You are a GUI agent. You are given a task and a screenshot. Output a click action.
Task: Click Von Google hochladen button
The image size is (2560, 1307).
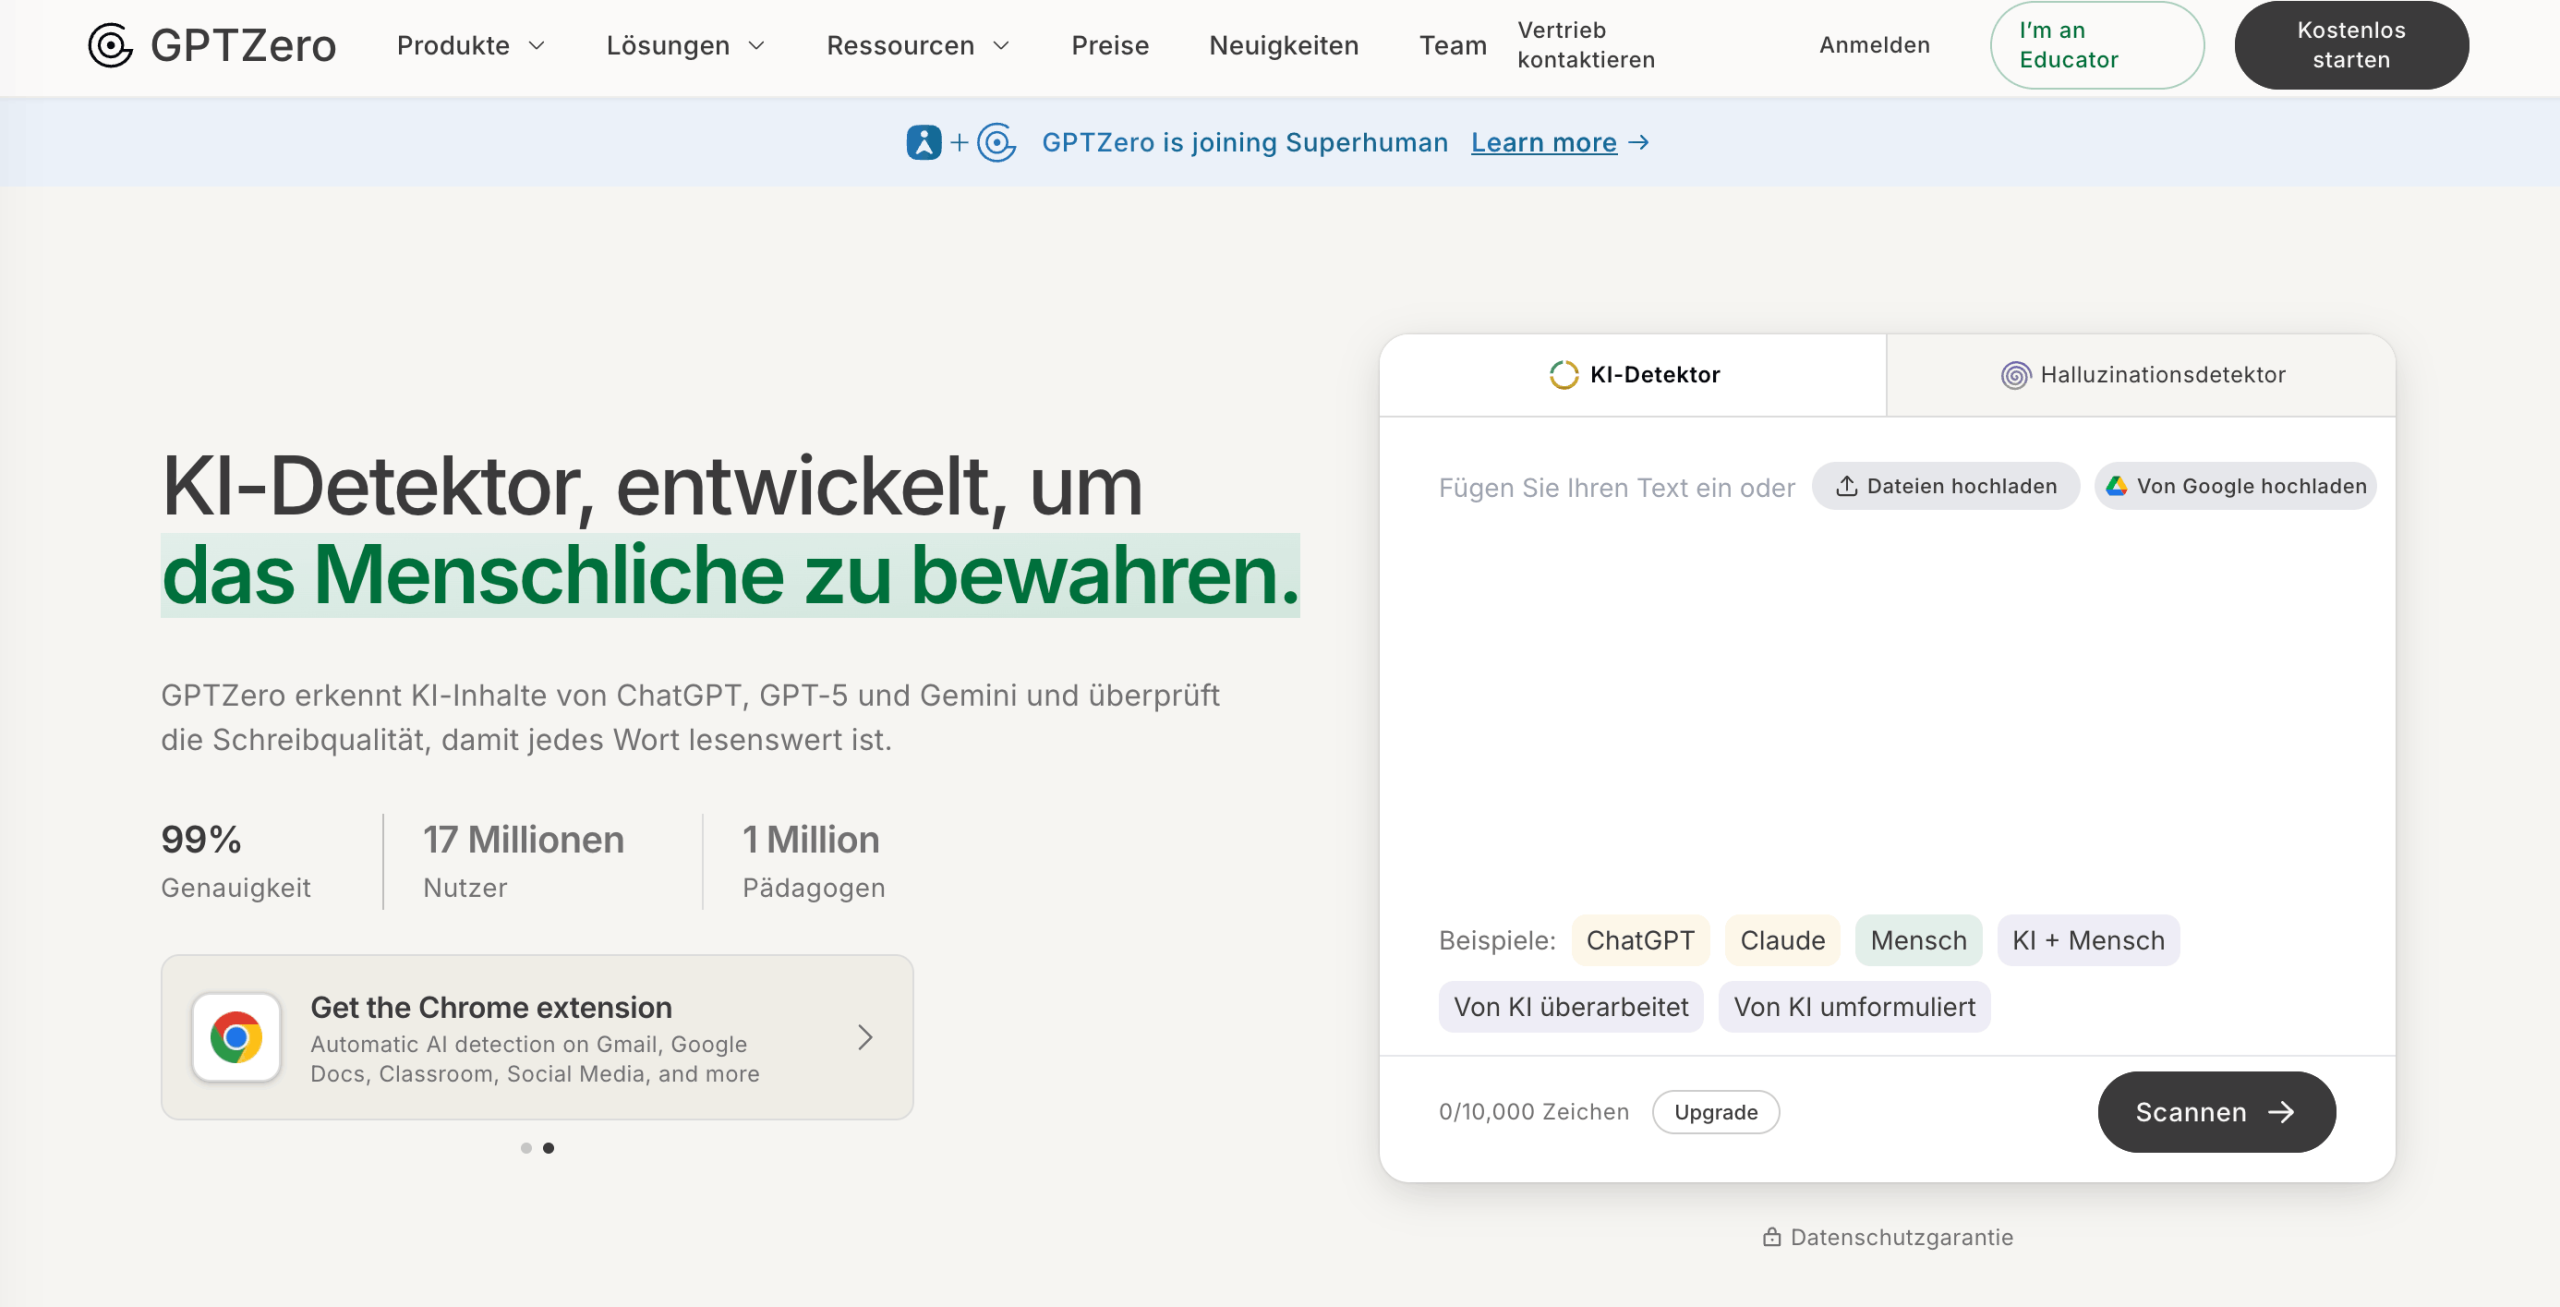tap(2235, 486)
